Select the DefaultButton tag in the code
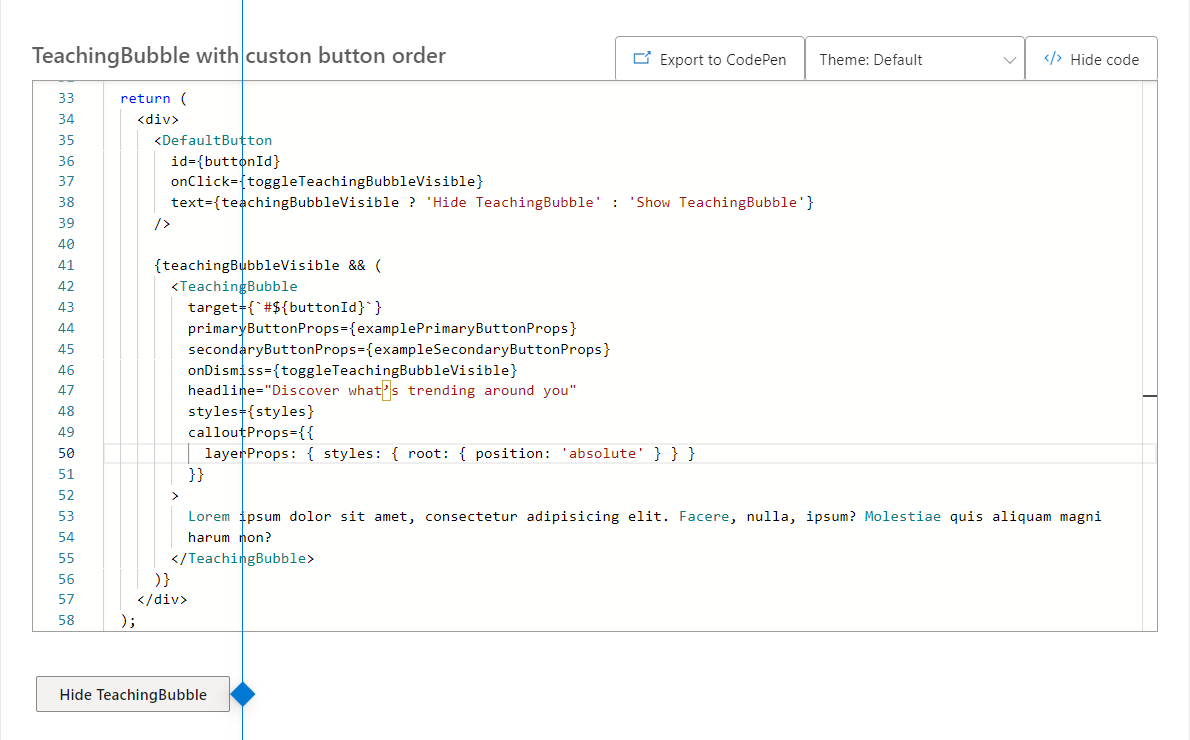 (215, 140)
